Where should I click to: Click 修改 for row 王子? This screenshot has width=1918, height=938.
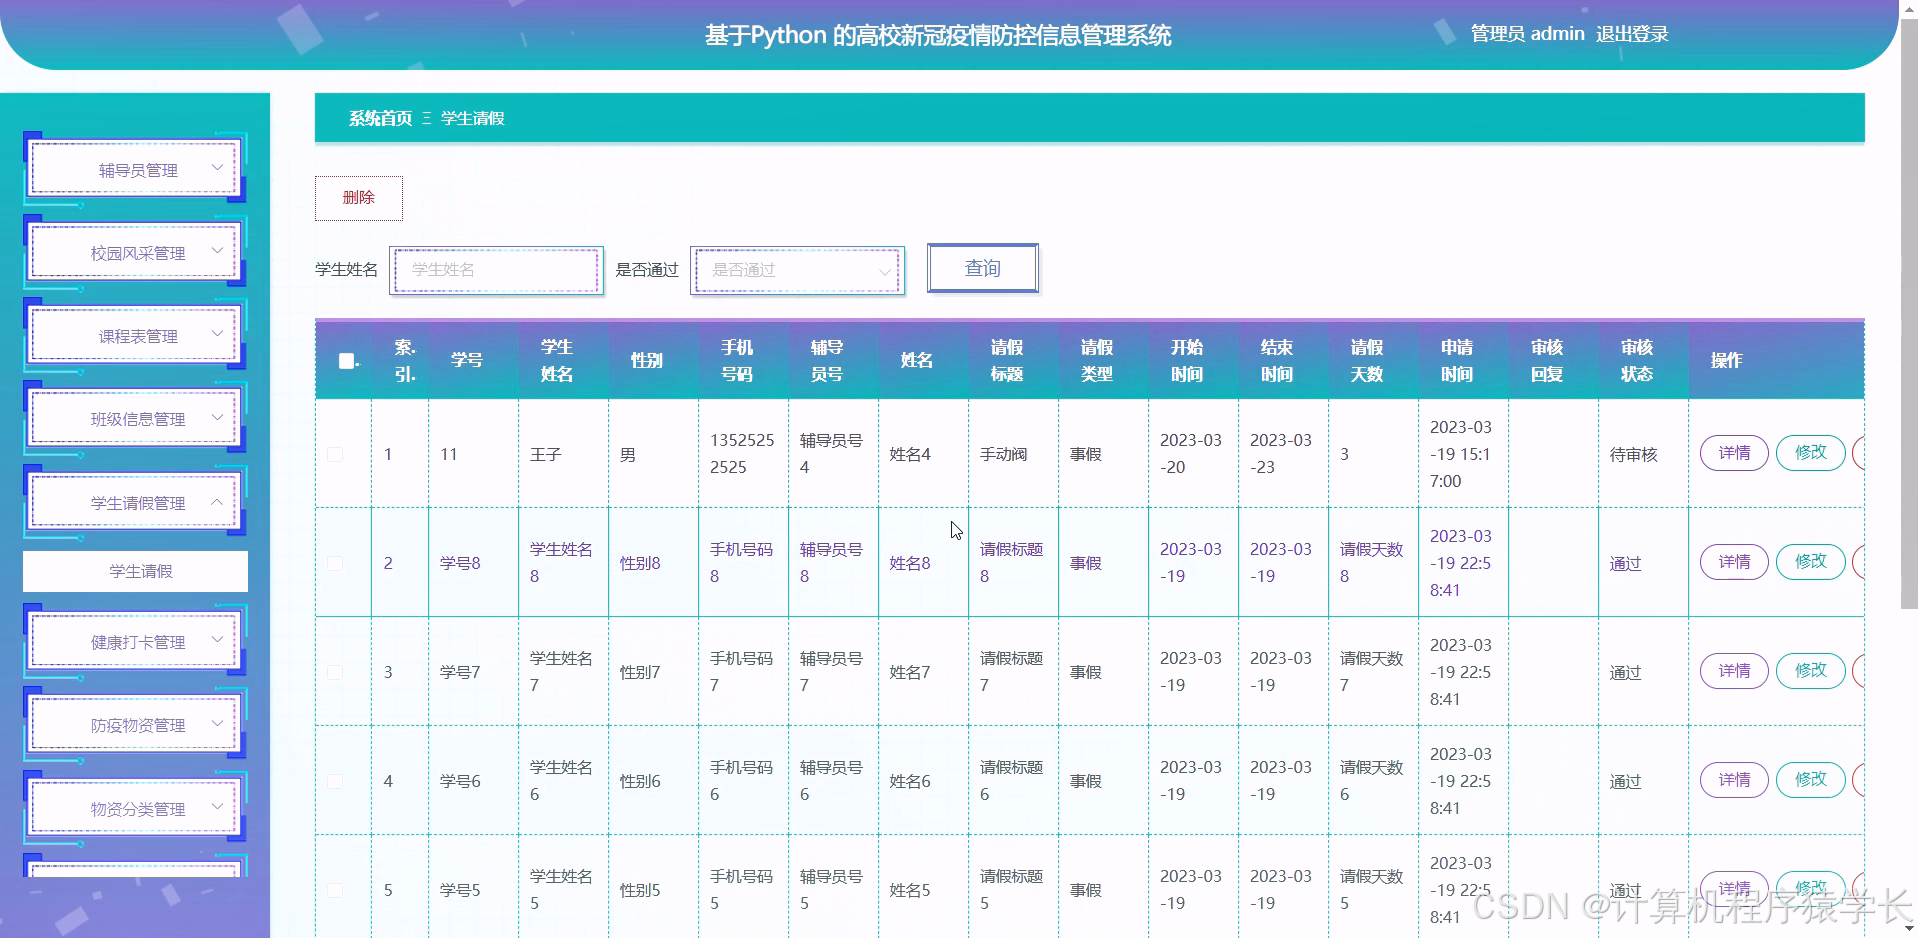click(1810, 453)
